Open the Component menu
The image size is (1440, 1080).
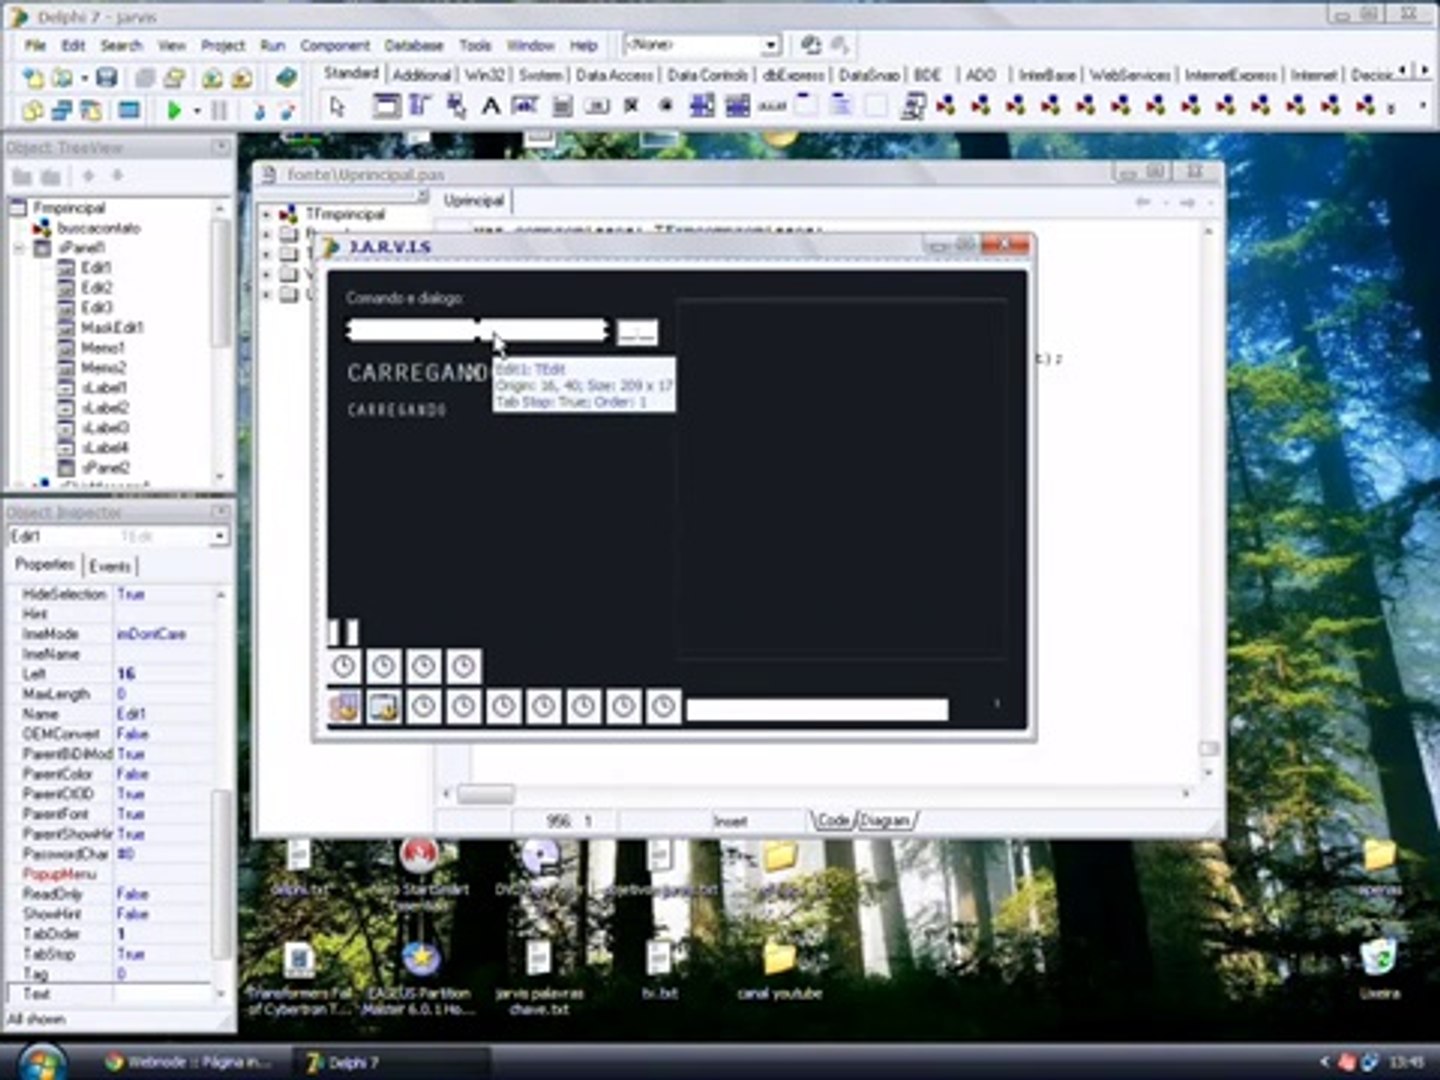(335, 45)
